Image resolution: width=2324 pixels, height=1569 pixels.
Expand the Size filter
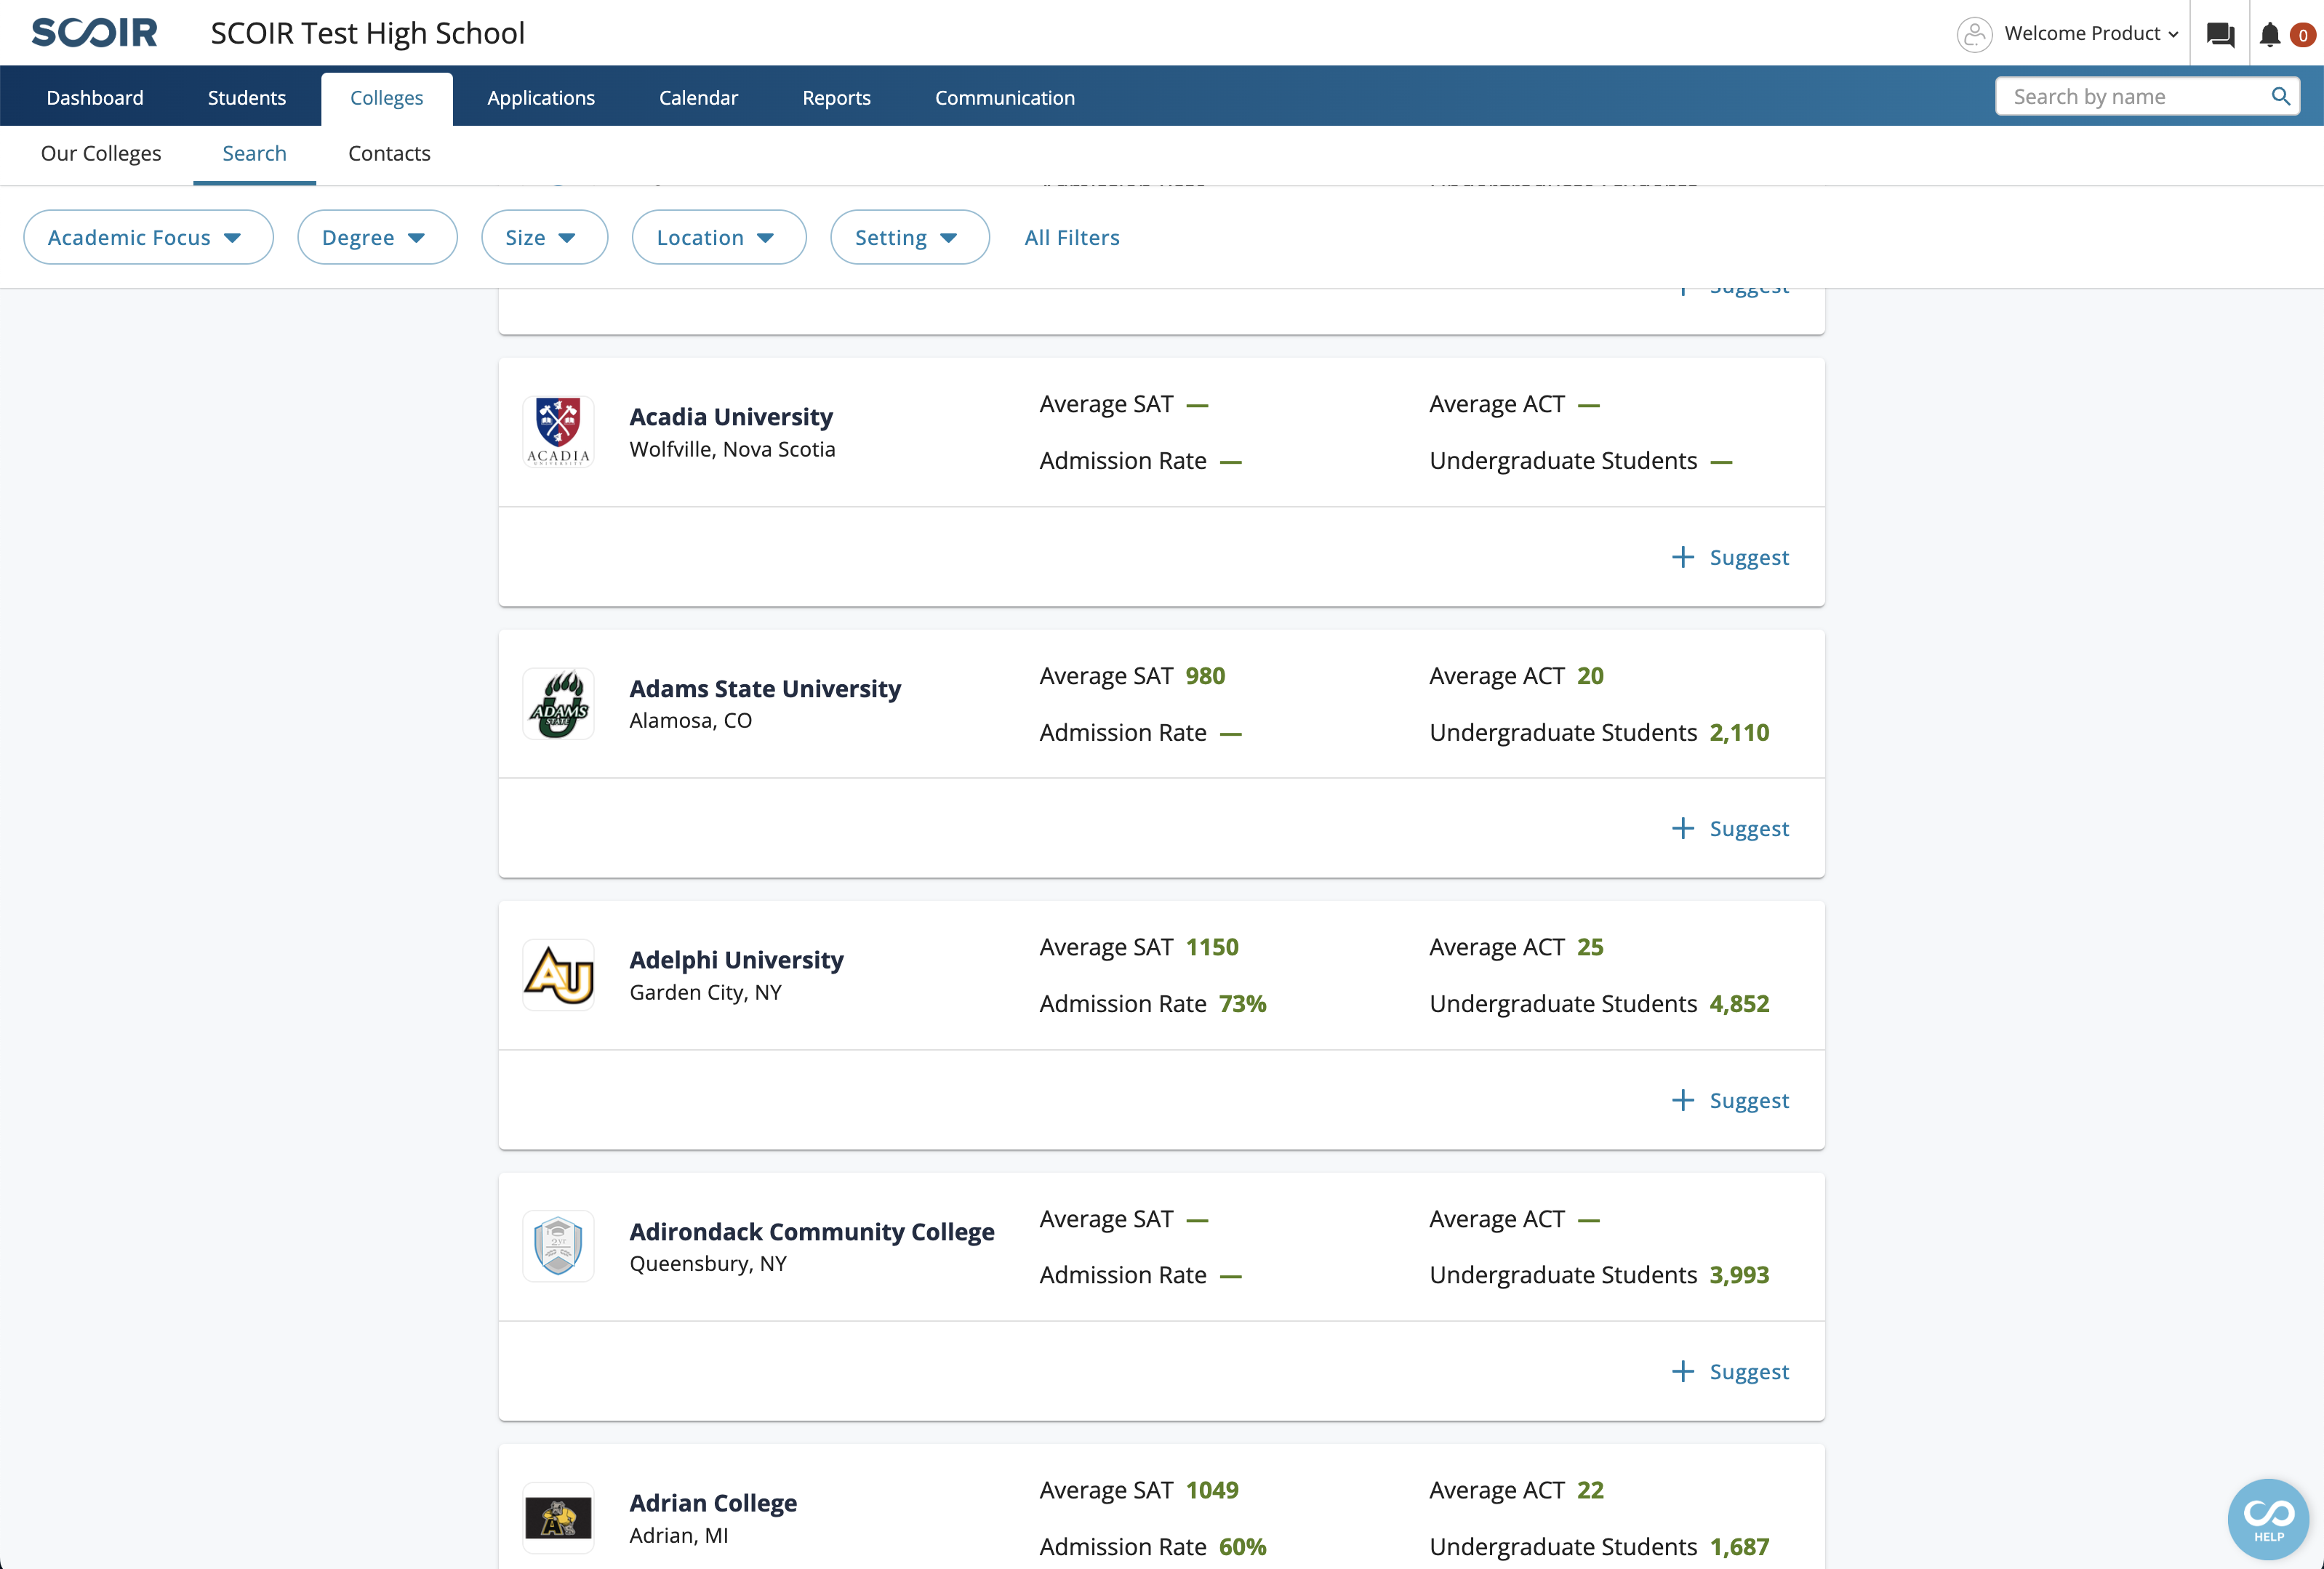tap(544, 237)
